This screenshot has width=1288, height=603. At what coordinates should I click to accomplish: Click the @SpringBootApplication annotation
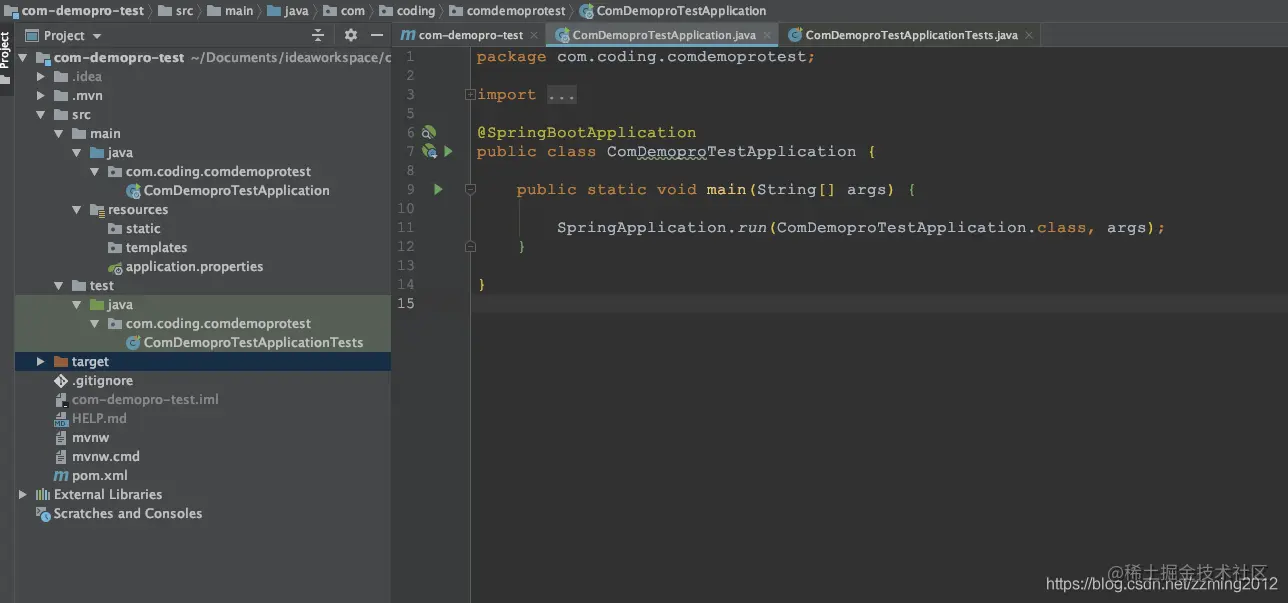tap(586, 132)
